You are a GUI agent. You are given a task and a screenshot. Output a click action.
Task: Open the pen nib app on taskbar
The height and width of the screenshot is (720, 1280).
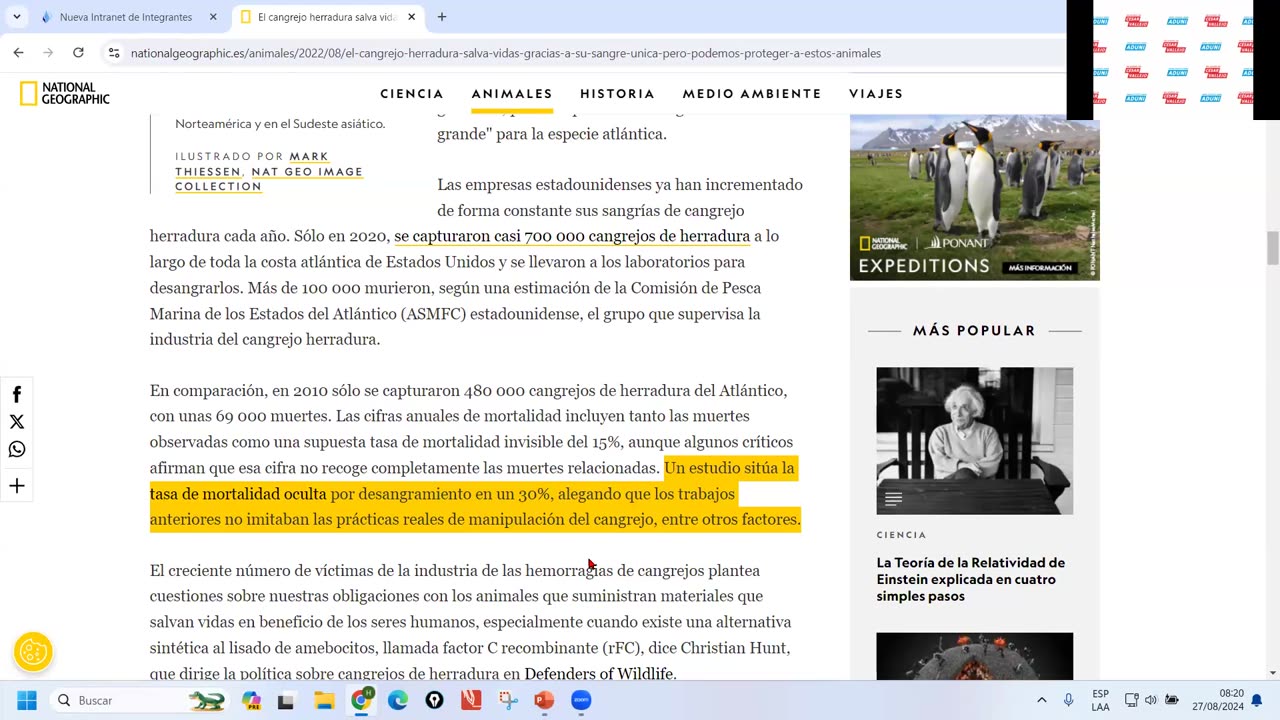[x=434, y=700]
